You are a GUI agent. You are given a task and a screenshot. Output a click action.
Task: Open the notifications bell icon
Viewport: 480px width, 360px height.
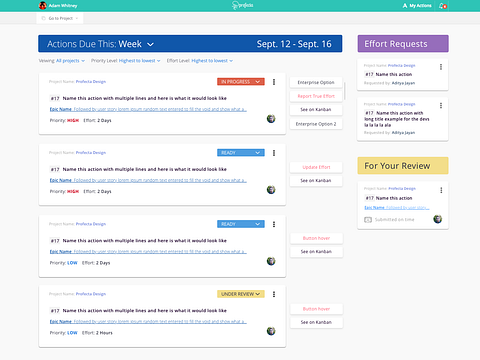tap(442, 6)
